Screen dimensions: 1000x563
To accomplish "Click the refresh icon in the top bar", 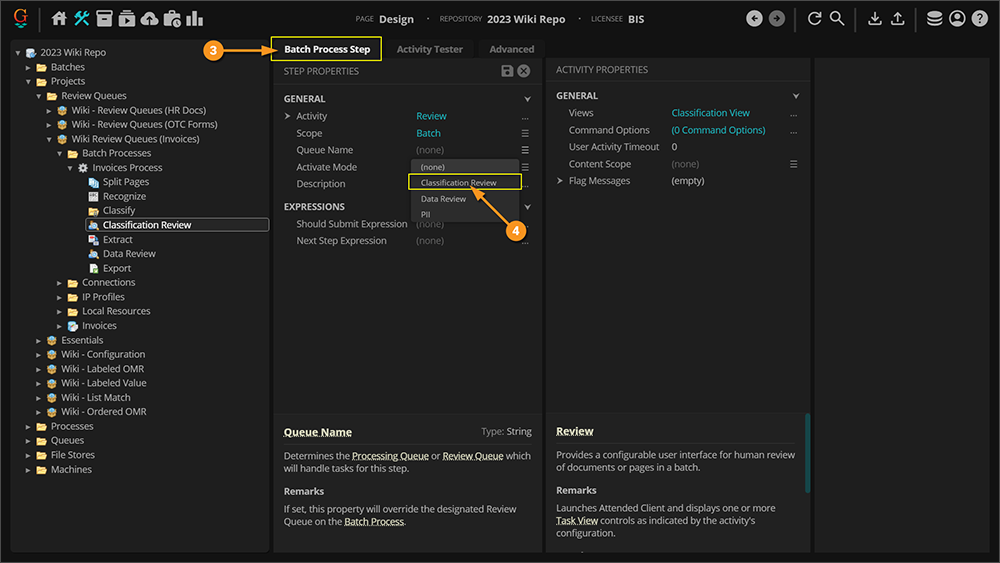I will (814, 18).
